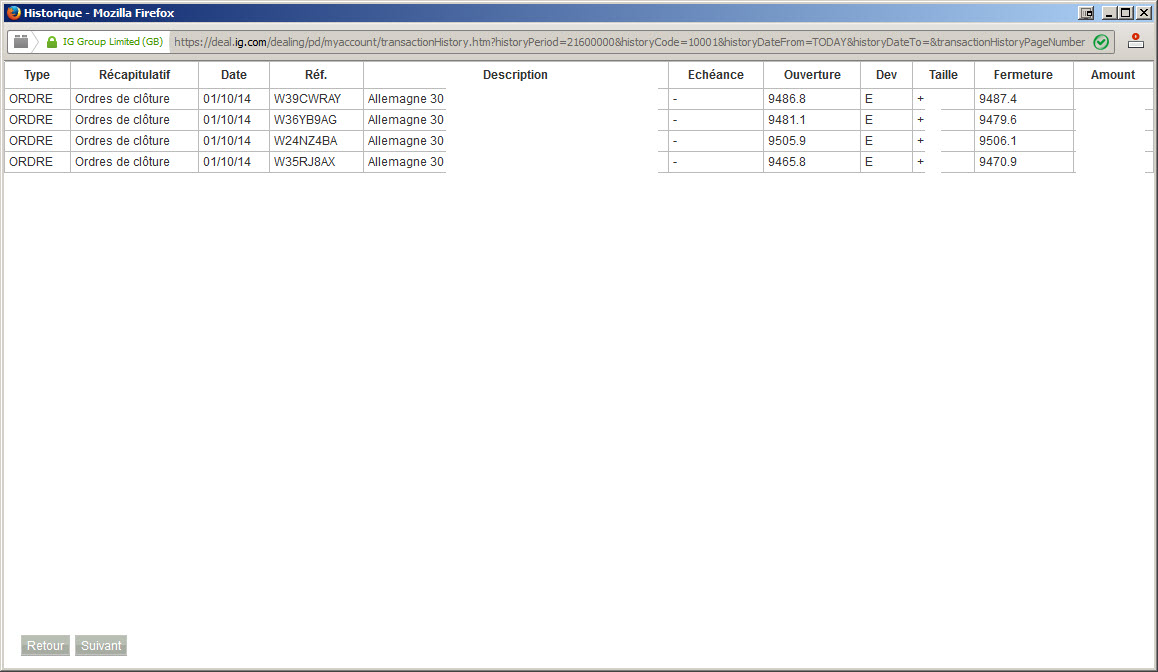Click the Ouverture column header
Screen dimensions: 1158x672
coord(812,75)
